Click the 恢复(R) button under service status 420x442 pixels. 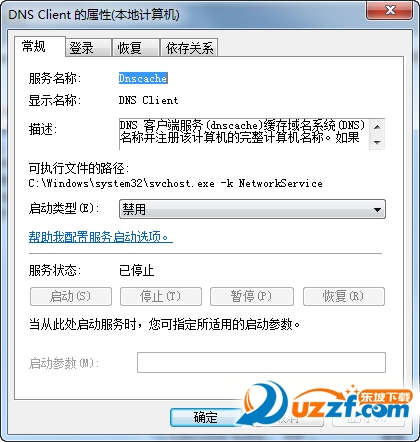344,296
